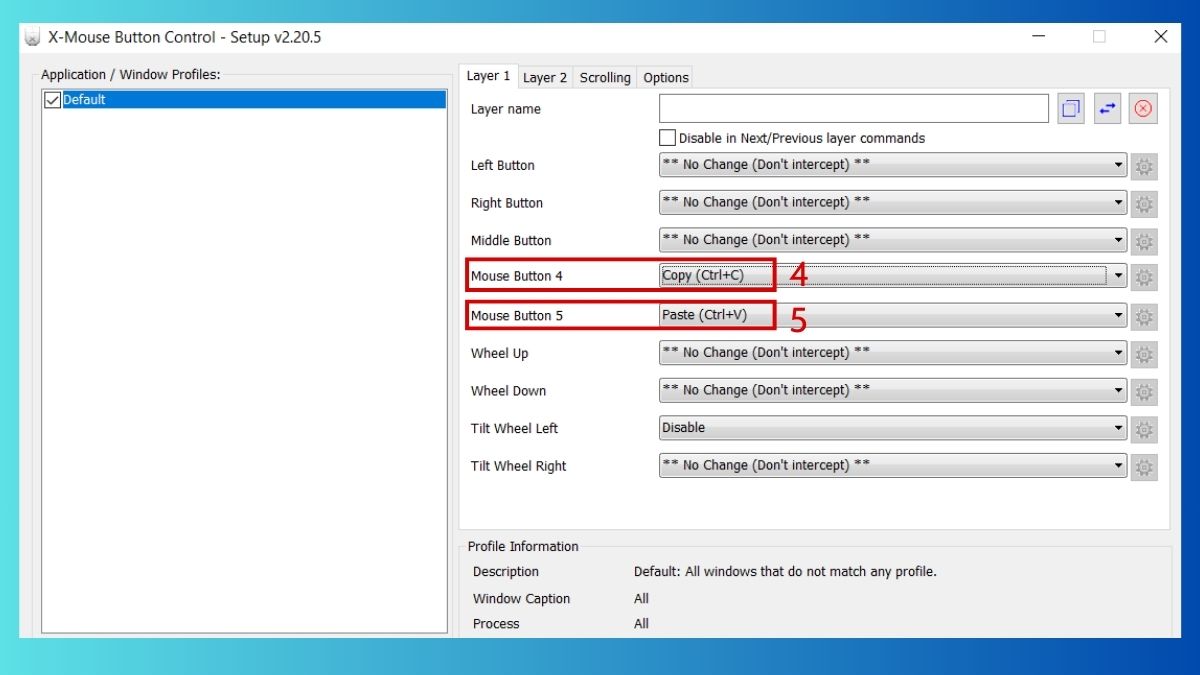
Task: Select the Default profile row
Action: click(245, 100)
